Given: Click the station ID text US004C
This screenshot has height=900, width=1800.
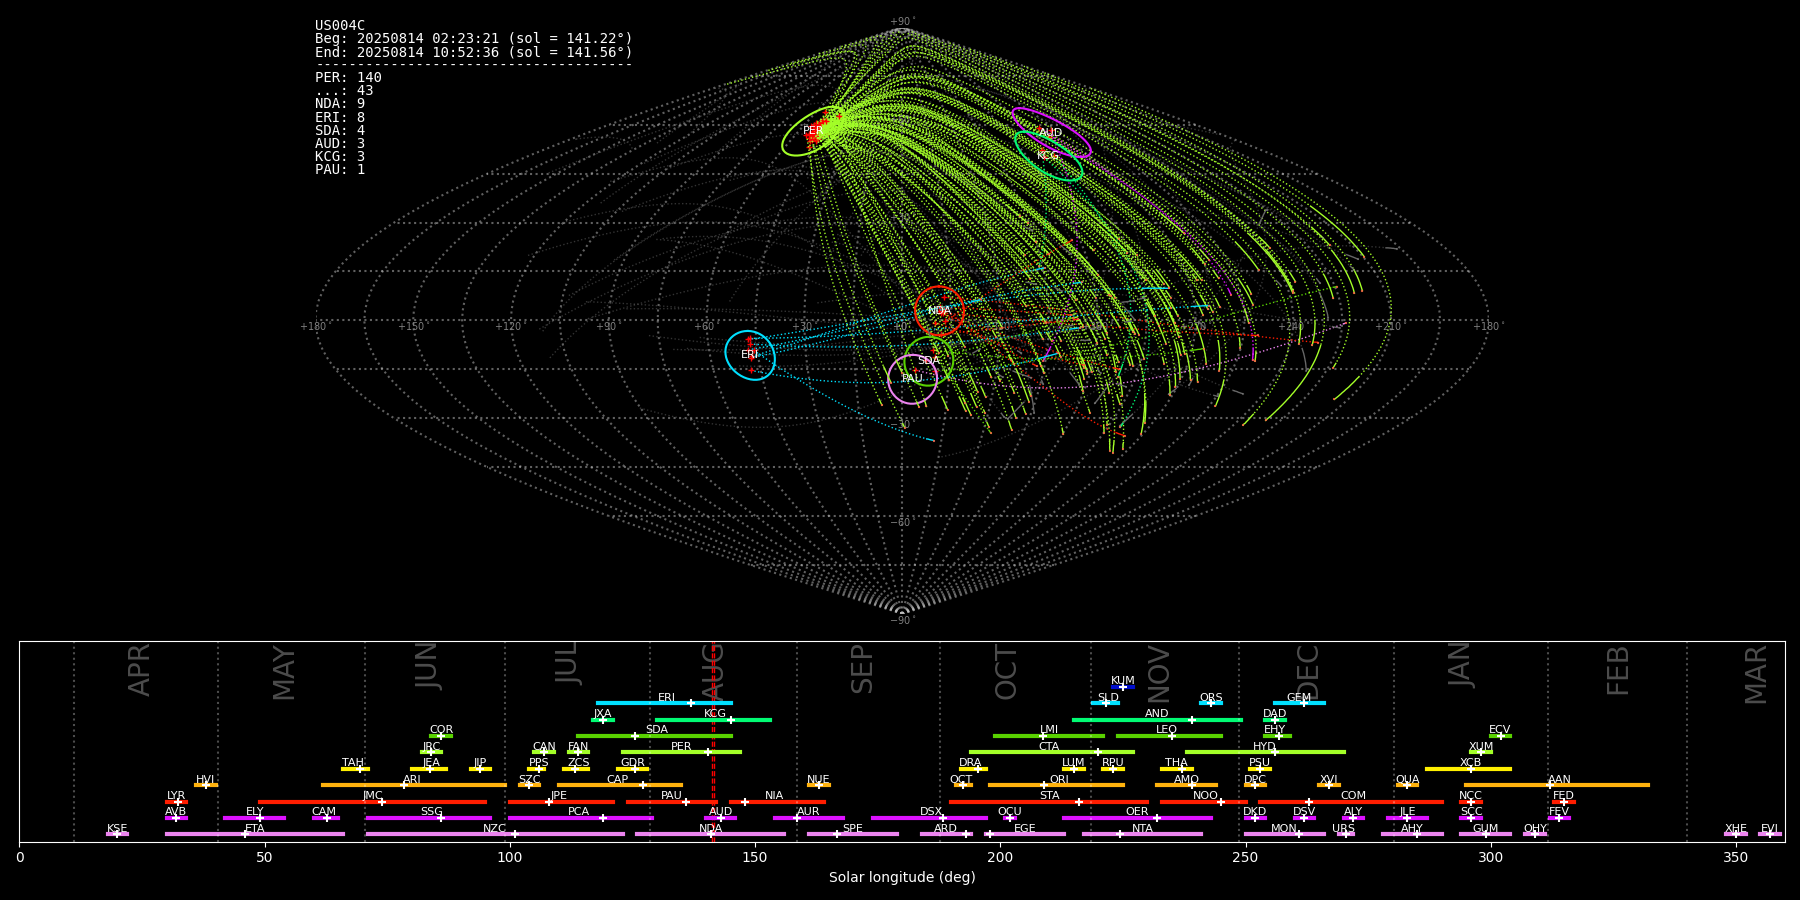Looking at the screenshot, I should [x=340, y=26].
